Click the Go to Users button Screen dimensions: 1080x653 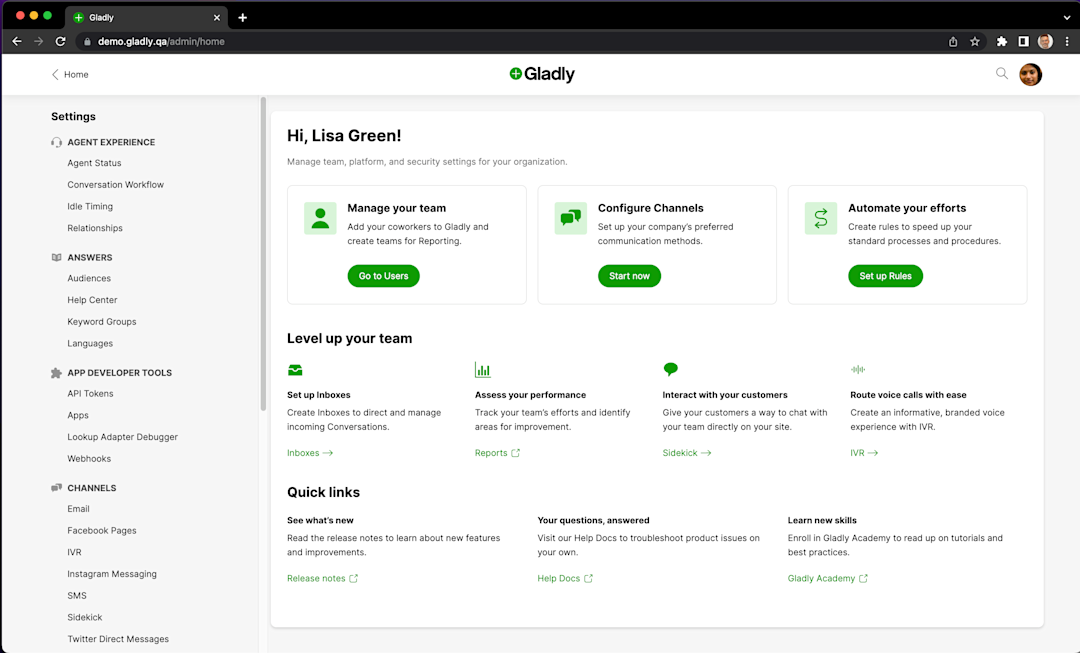[x=383, y=276]
